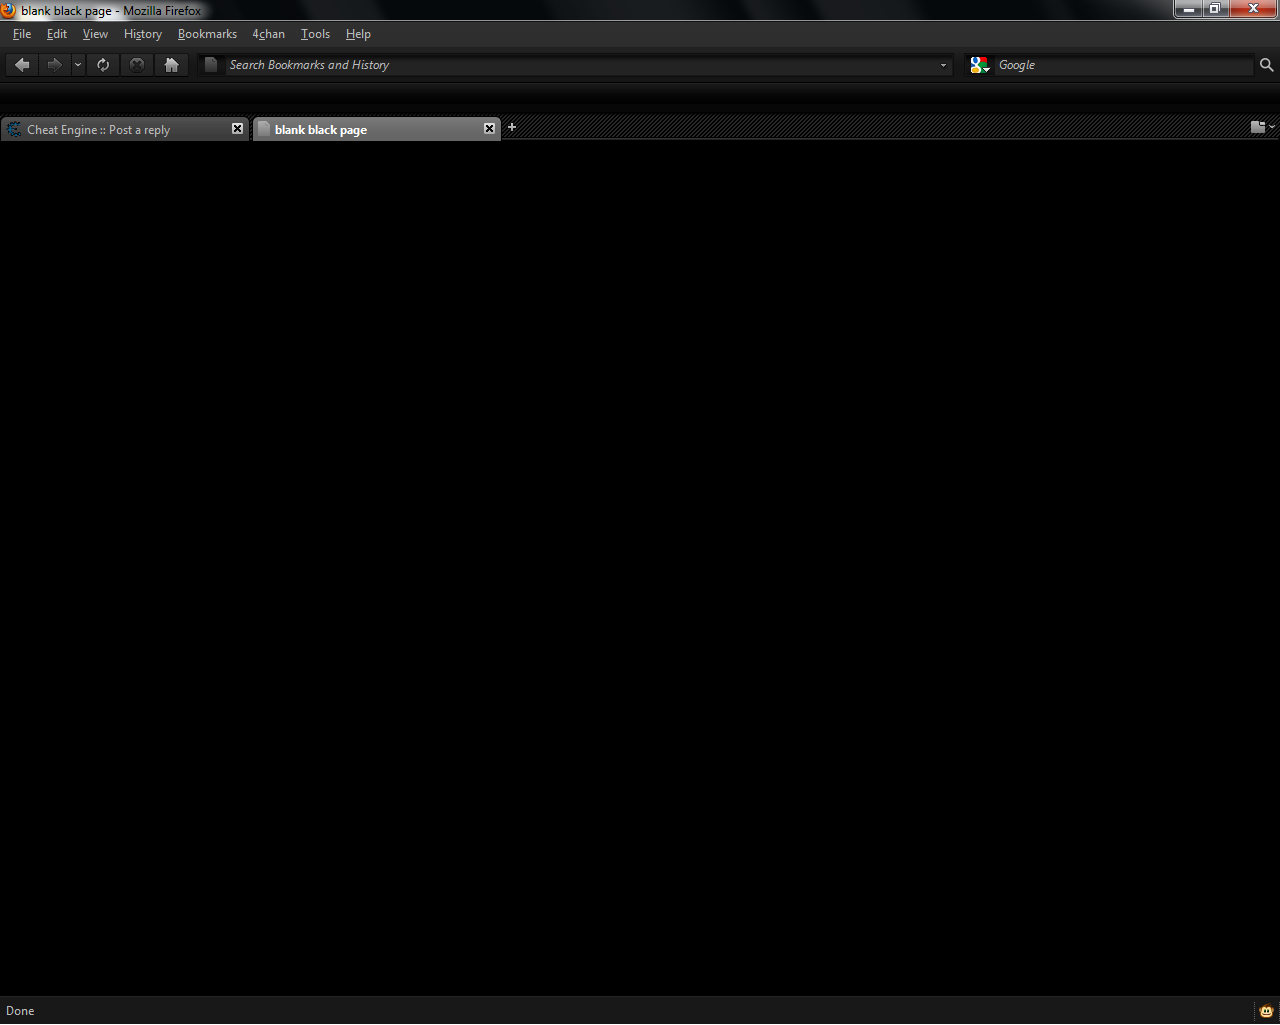Open the Greasemonkey monkey icon in status bar
Screen dimensions: 1280x1025
(1266, 1011)
